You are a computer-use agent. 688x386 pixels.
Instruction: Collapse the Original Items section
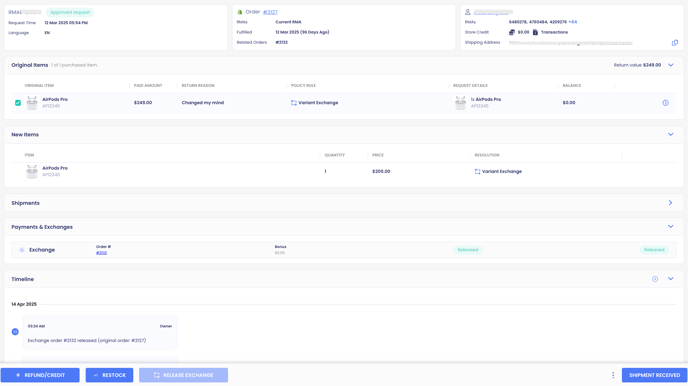coord(670,65)
